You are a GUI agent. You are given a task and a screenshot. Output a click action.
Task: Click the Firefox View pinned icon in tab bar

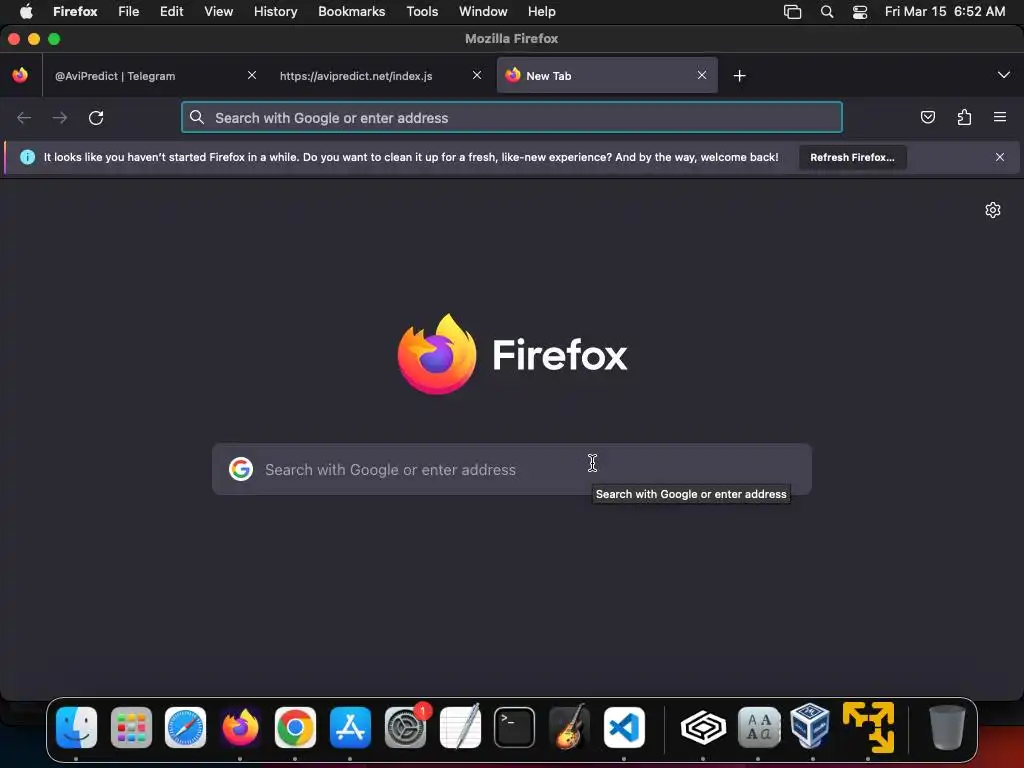click(20, 75)
